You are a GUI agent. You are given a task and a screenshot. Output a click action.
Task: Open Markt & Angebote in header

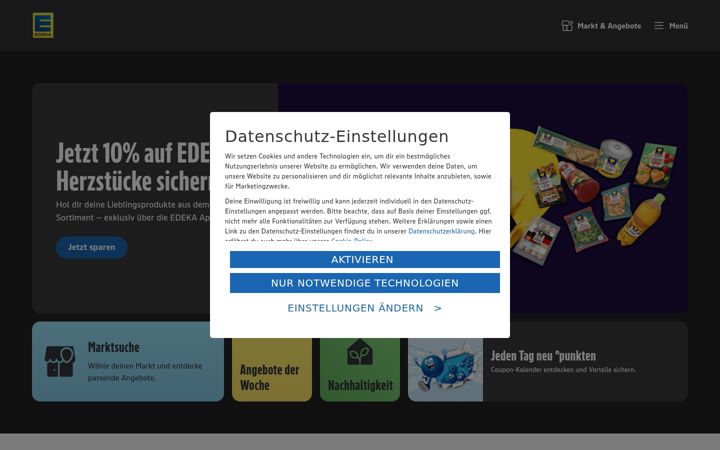[602, 26]
